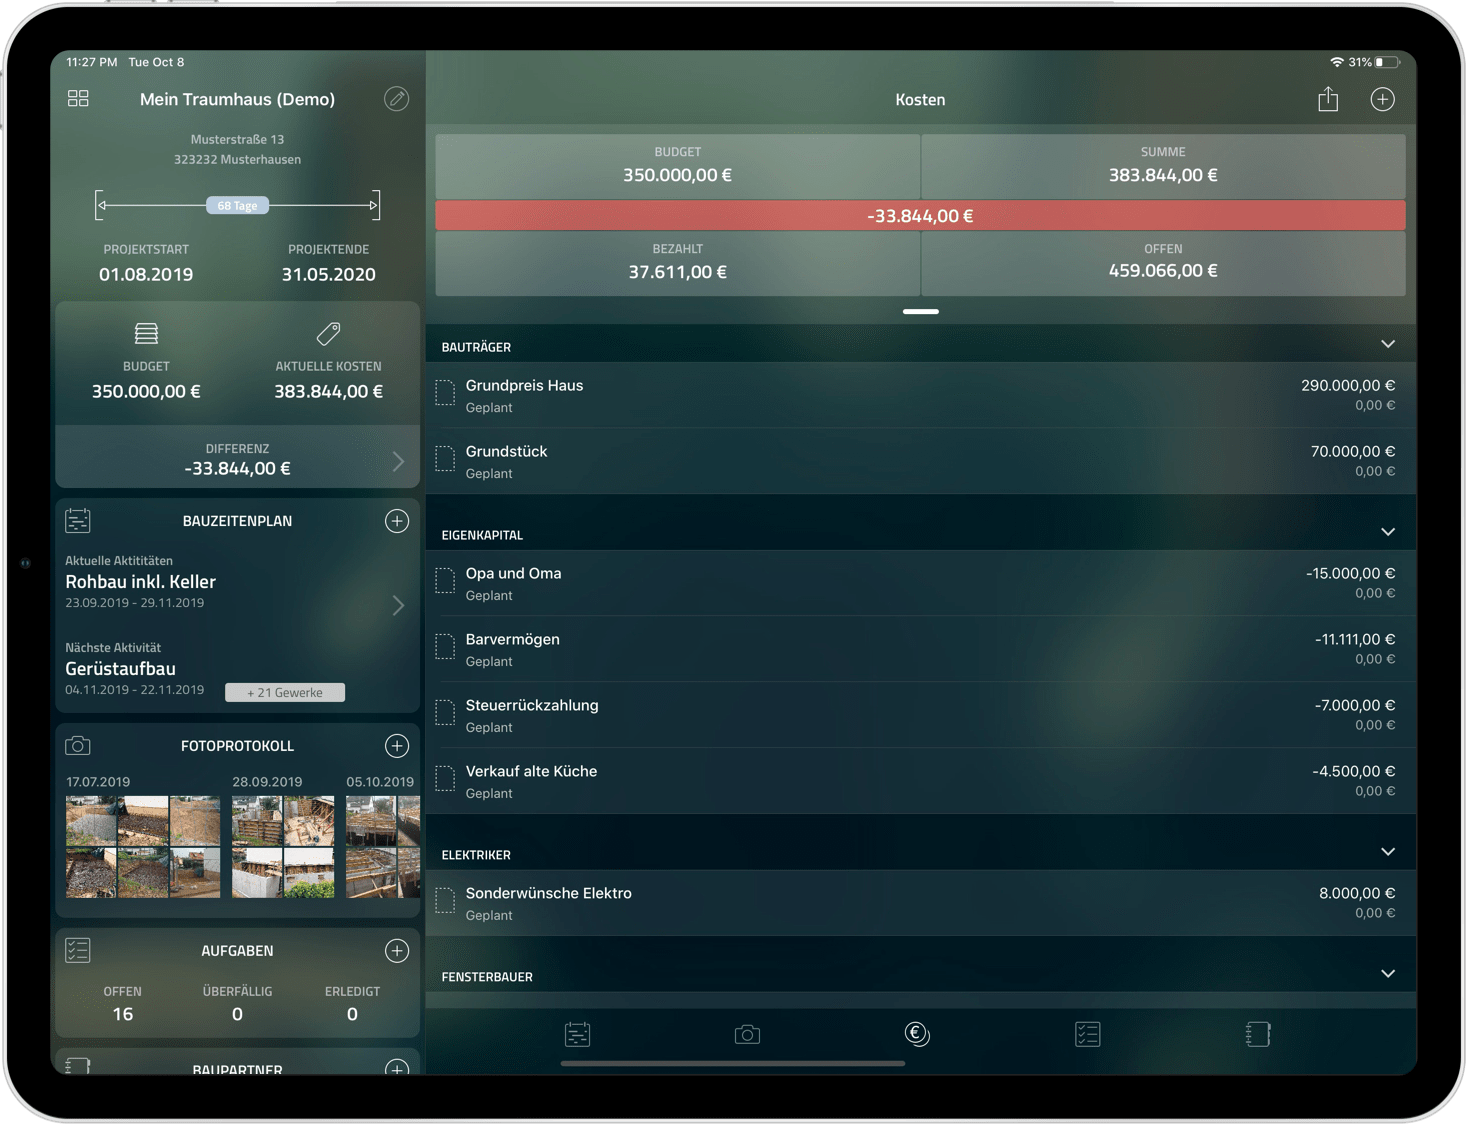Tap the Wi-Fi icon in status bar
Screen dimensions: 1466x1124
pos(1336,62)
